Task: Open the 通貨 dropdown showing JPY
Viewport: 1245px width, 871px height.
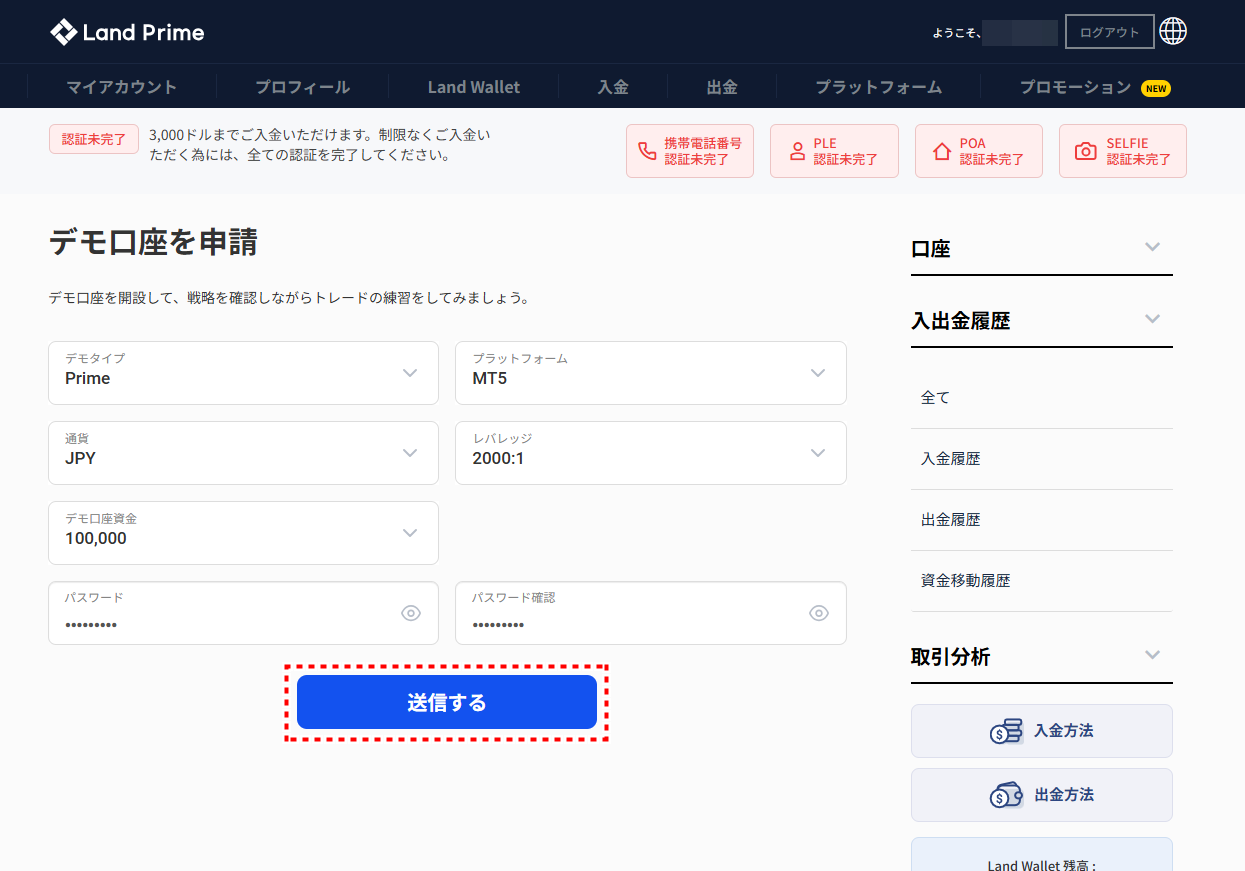Action: coord(243,453)
